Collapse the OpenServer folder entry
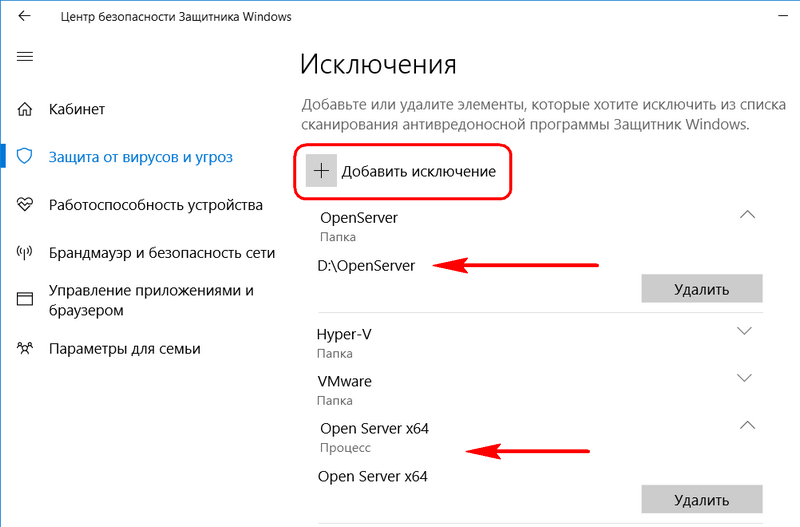This screenshot has width=800, height=527. click(x=747, y=215)
